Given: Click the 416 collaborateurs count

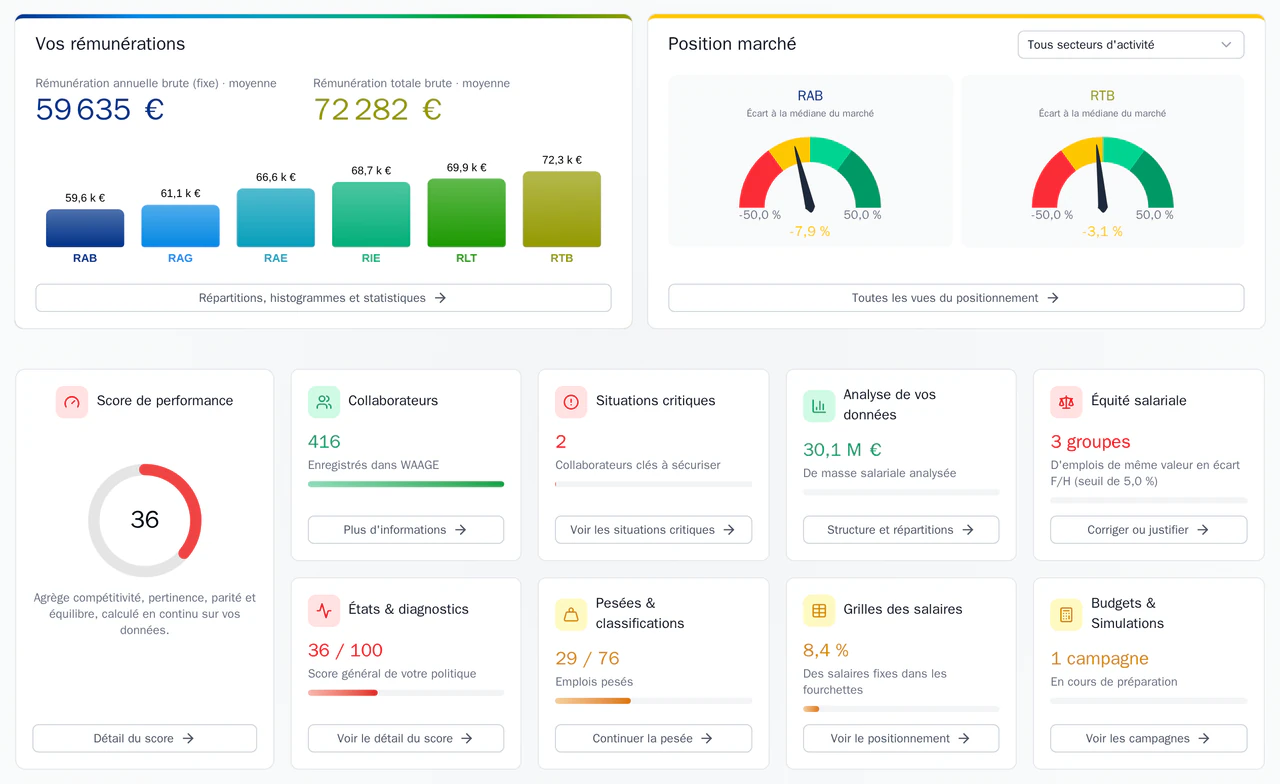Looking at the screenshot, I should click(x=324, y=442).
